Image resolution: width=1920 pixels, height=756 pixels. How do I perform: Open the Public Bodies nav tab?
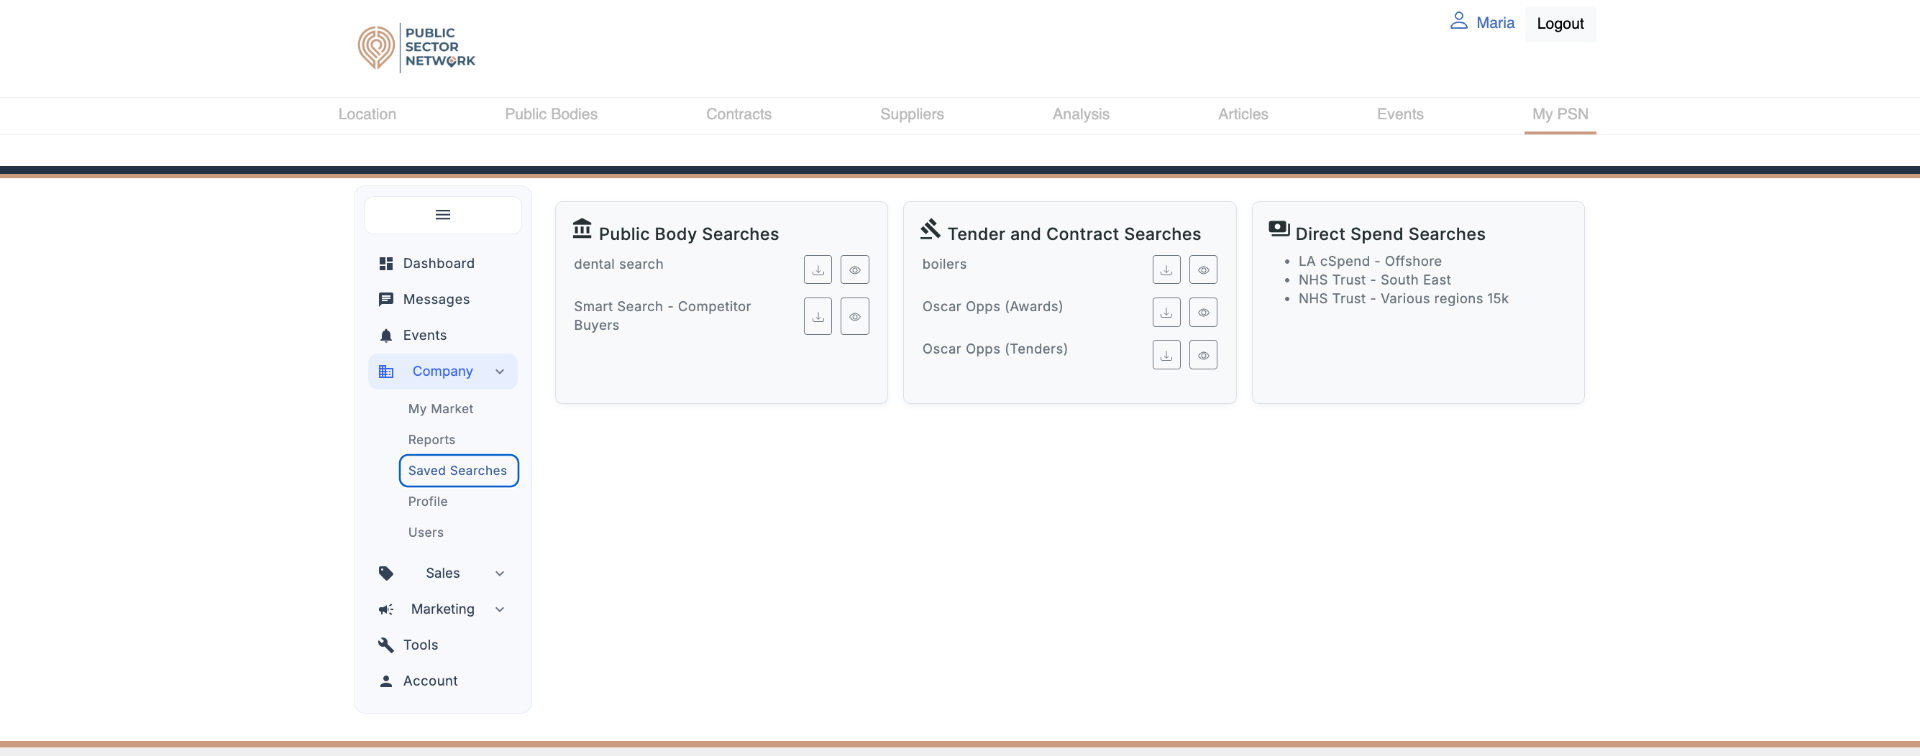551,115
